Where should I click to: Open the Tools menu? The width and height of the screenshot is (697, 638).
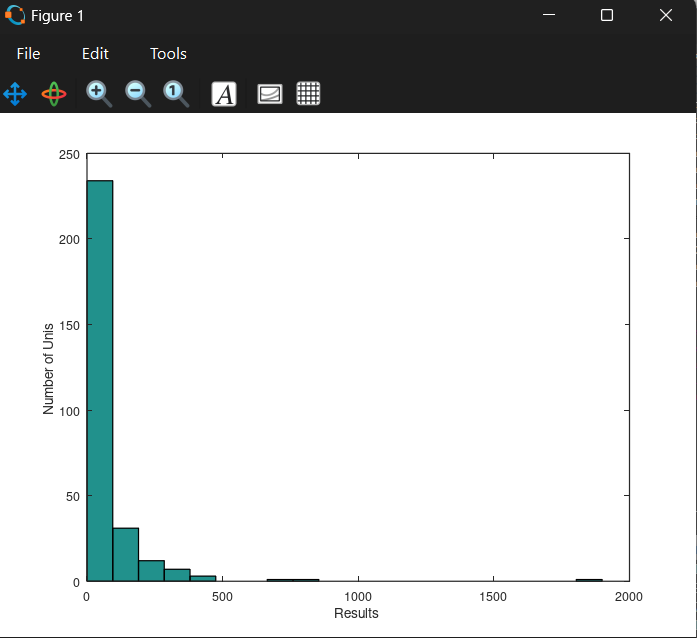coord(168,54)
